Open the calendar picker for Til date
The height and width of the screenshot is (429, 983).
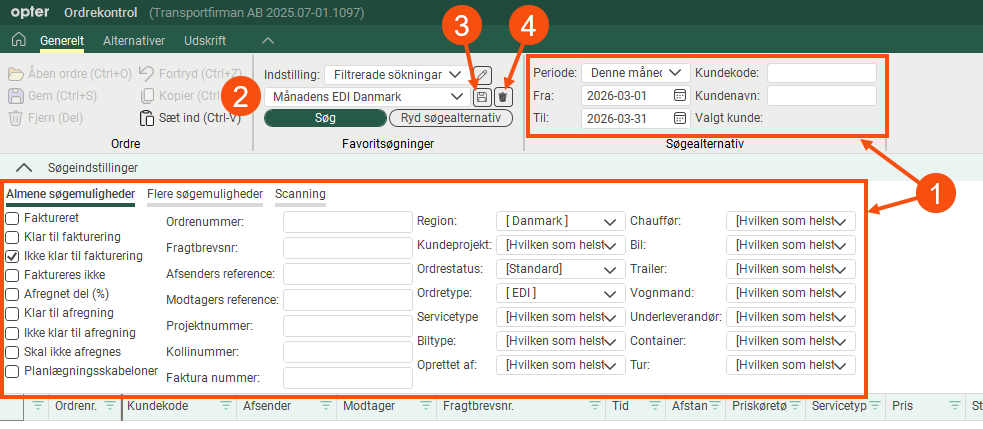680,118
